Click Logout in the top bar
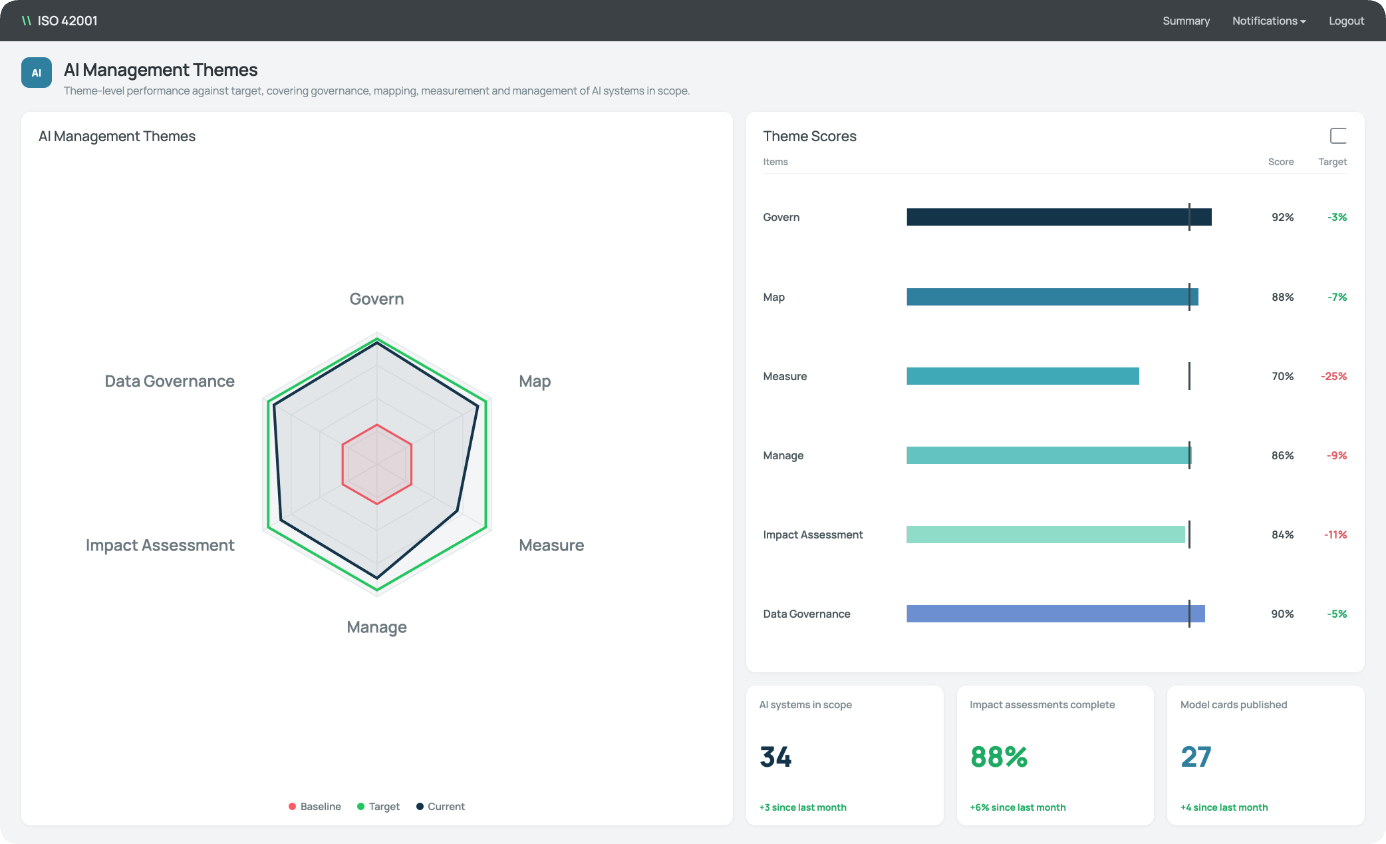Image resolution: width=1386 pixels, height=844 pixels. pos(1346,21)
